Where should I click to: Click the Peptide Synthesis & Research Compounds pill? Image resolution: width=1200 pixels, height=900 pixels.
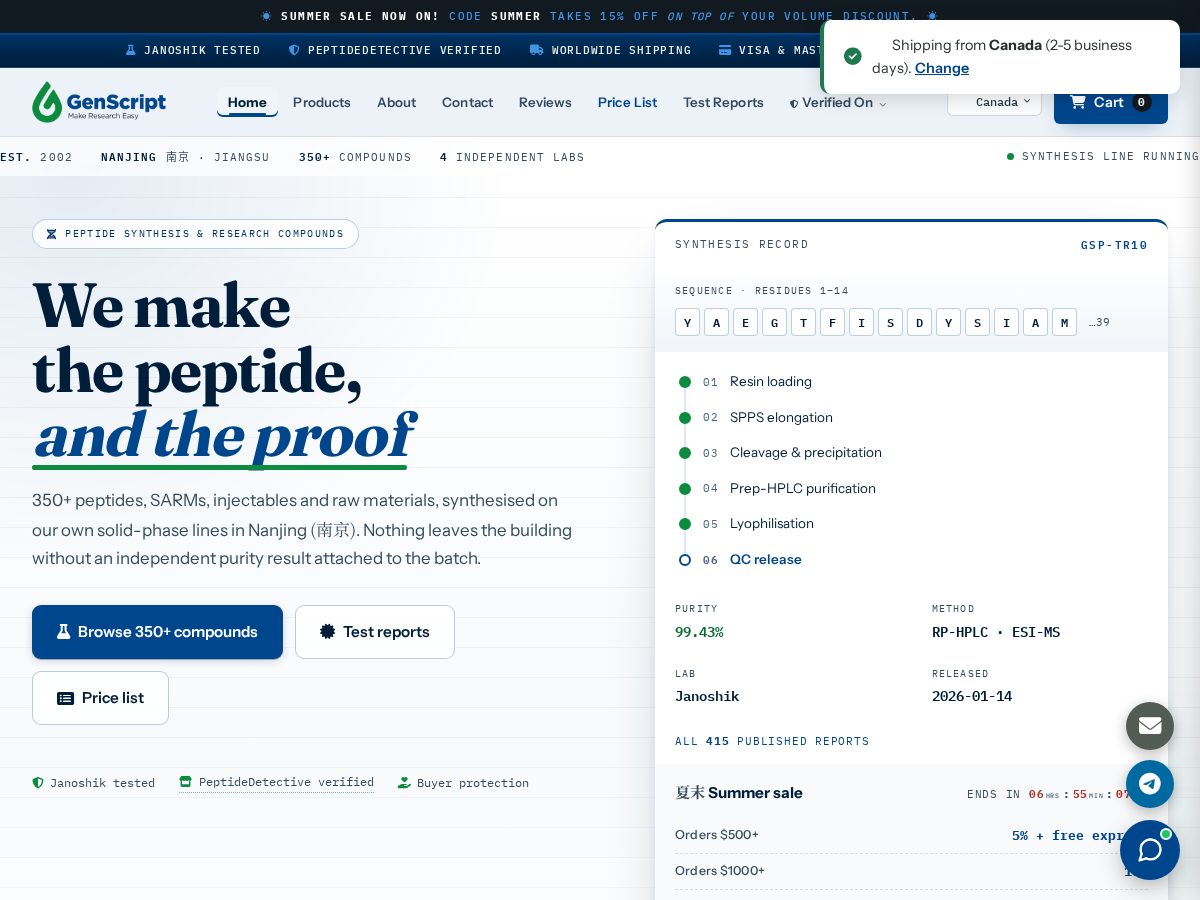pyautogui.click(x=195, y=234)
